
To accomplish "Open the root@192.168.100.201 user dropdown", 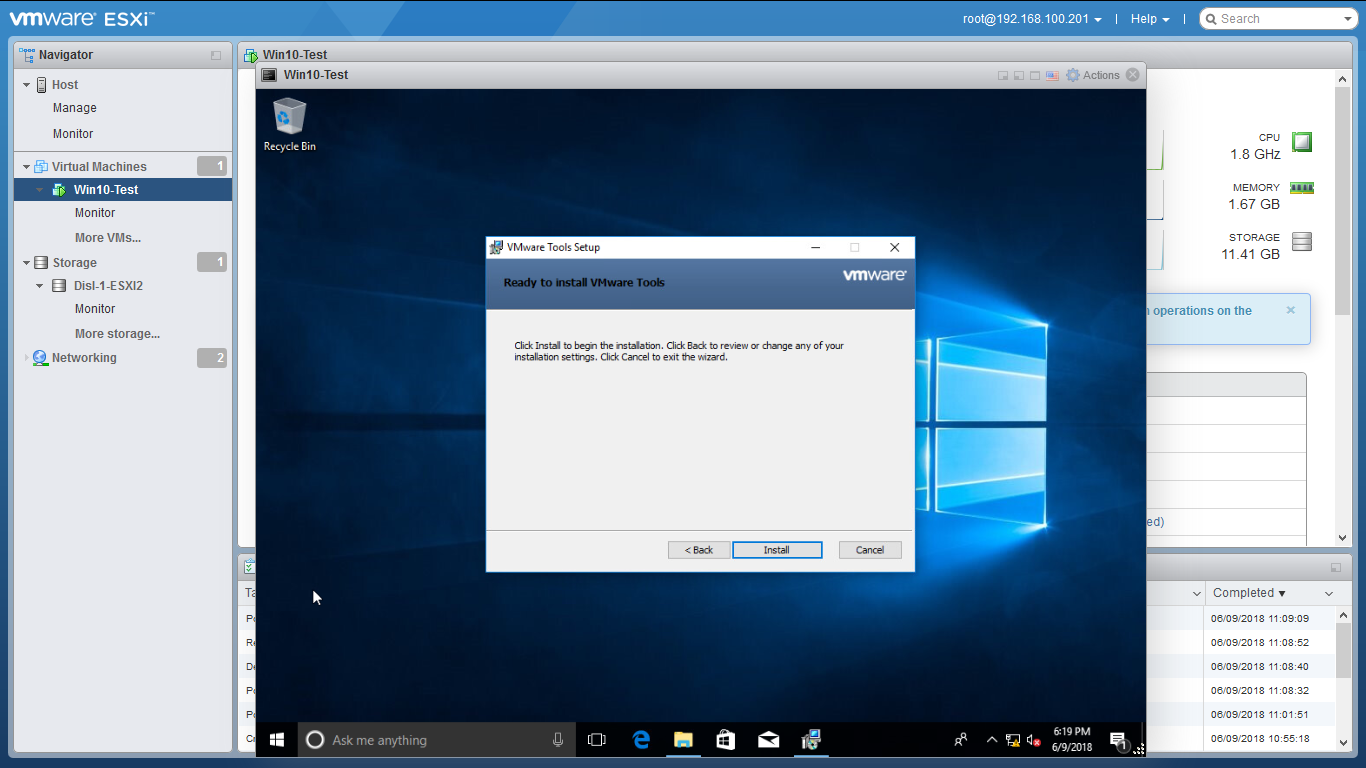I will (1032, 19).
